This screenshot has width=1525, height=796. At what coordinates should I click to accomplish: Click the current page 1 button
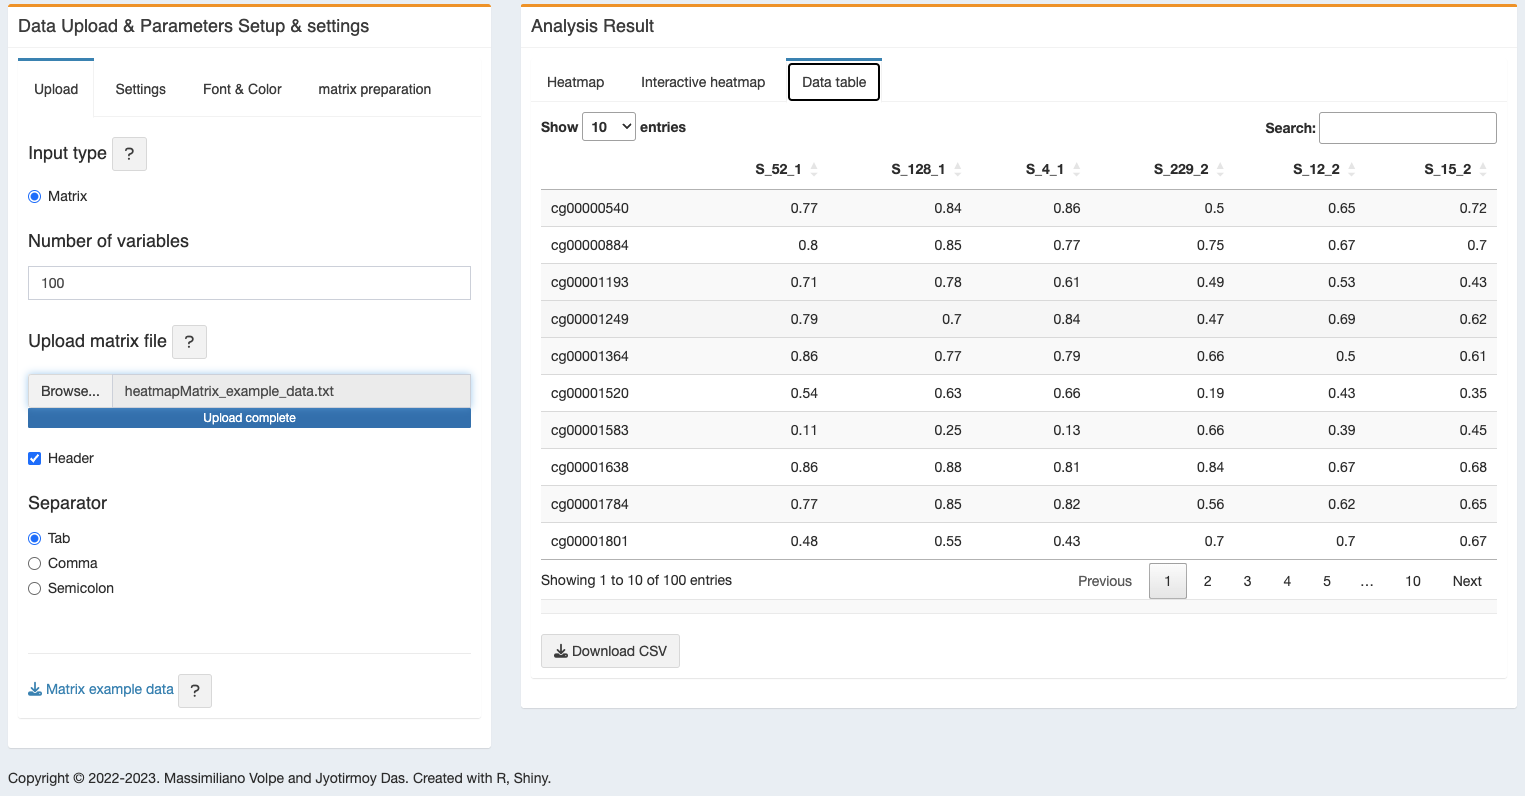click(1168, 581)
